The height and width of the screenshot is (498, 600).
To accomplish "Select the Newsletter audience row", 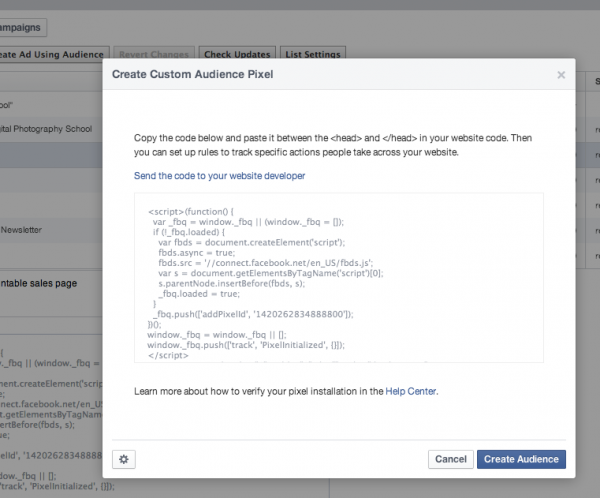I will (51, 230).
